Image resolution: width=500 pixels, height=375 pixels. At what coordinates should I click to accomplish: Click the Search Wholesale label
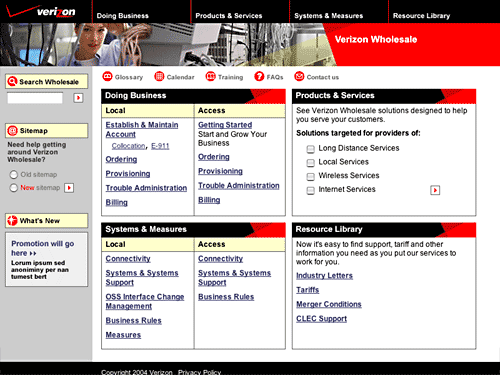[49, 82]
